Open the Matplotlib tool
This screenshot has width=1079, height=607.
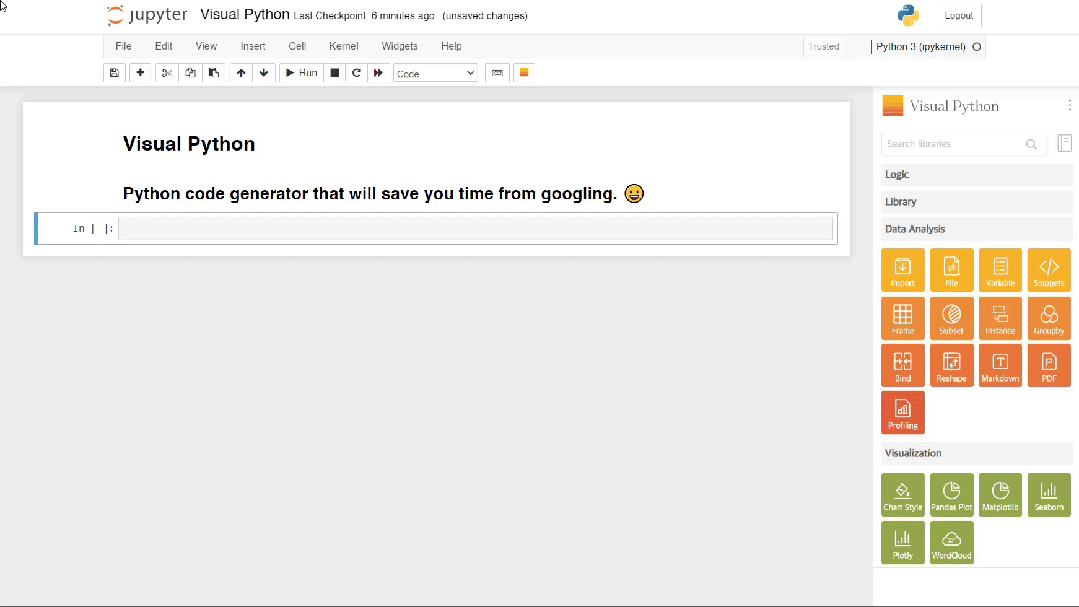[x=1001, y=494]
